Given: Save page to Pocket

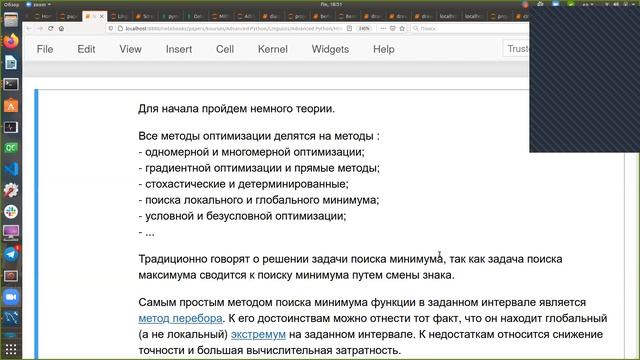Looking at the screenshot, I should click(x=393, y=29).
